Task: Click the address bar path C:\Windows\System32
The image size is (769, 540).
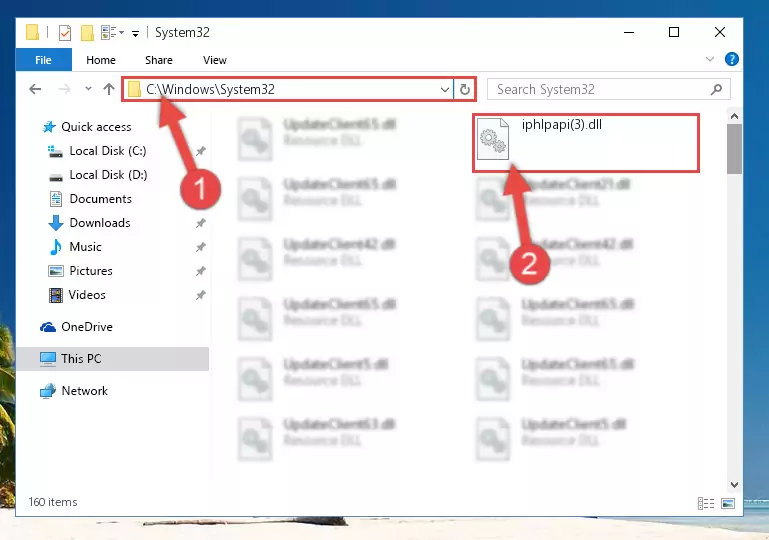Action: pos(210,89)
